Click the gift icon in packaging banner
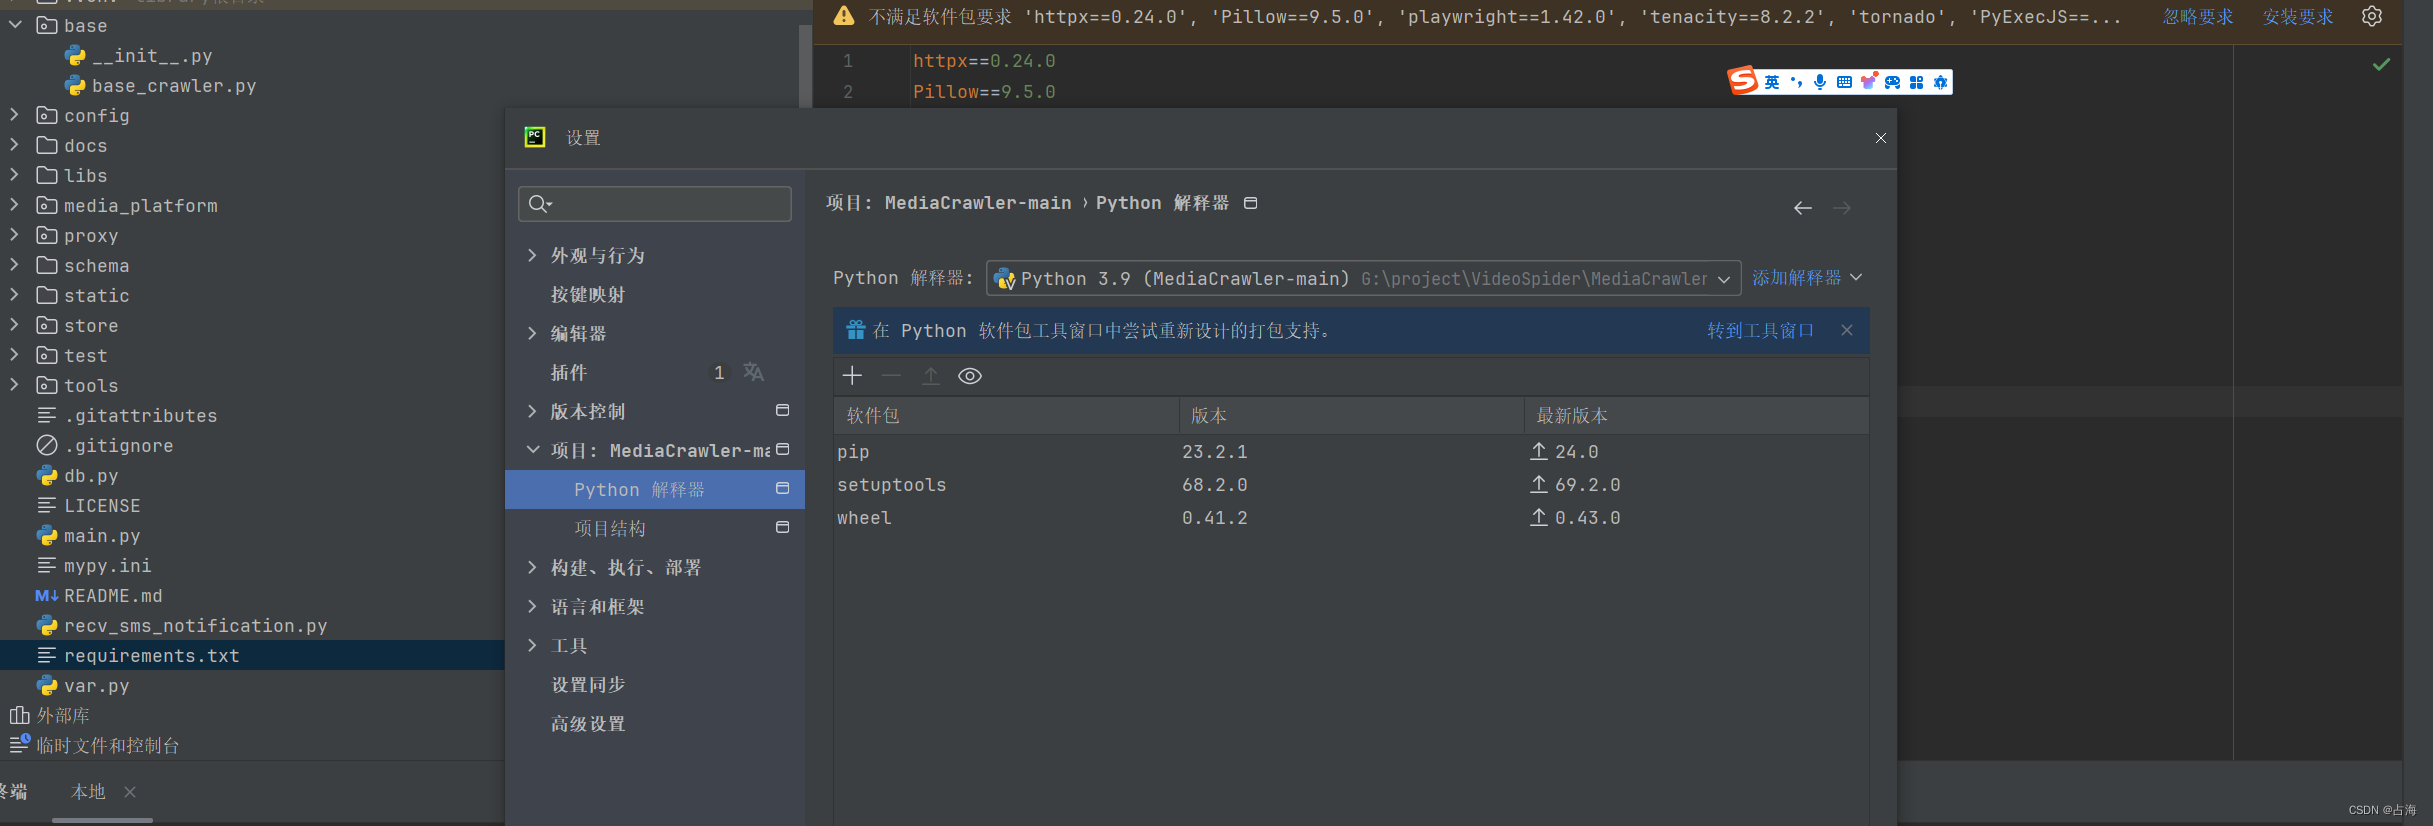This screenshot has width=2433, height=826. [856, 330]
